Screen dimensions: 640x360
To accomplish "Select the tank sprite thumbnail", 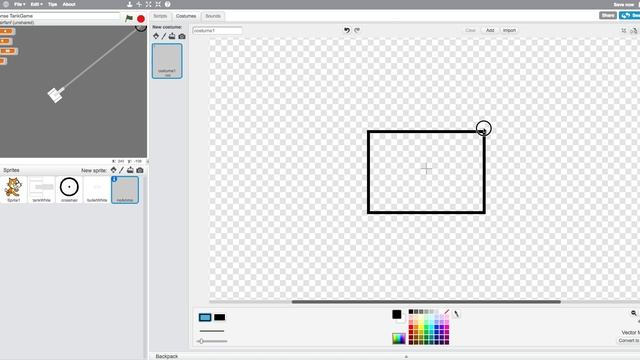I will click(42, 190).
